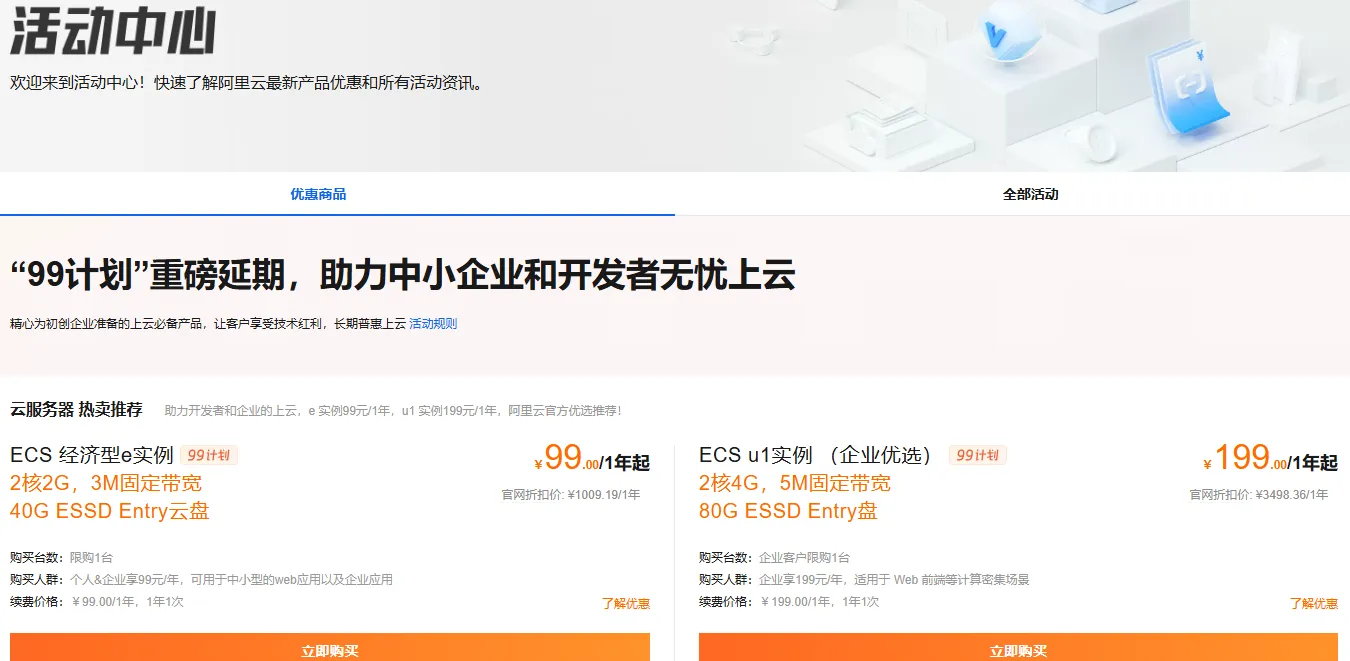Viewport: 1350px width, 661px height.
Task: Click 立即购买 for ECS 经济型e实例
Action: (x=330, y=647)
